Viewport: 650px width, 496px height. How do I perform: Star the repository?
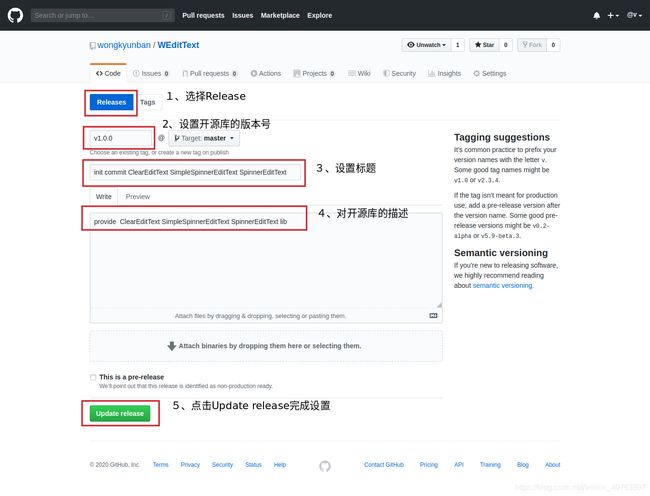(484, 45)
